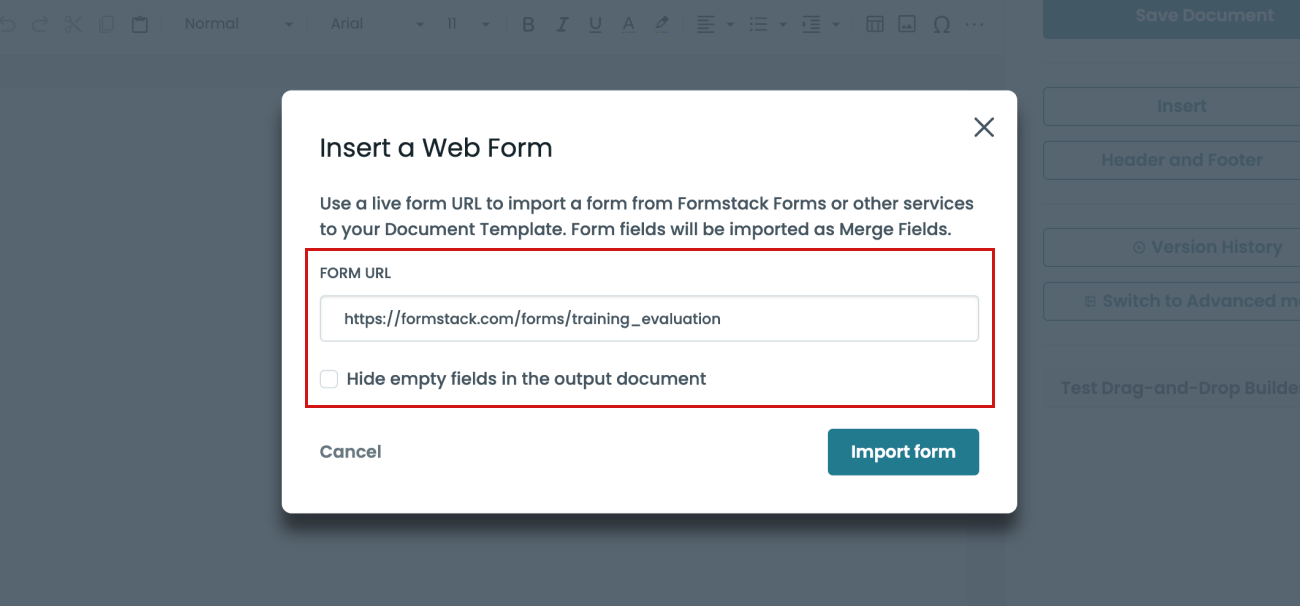Open the Version History option
1300x606 pixels.
click(x=1170, y=247)
